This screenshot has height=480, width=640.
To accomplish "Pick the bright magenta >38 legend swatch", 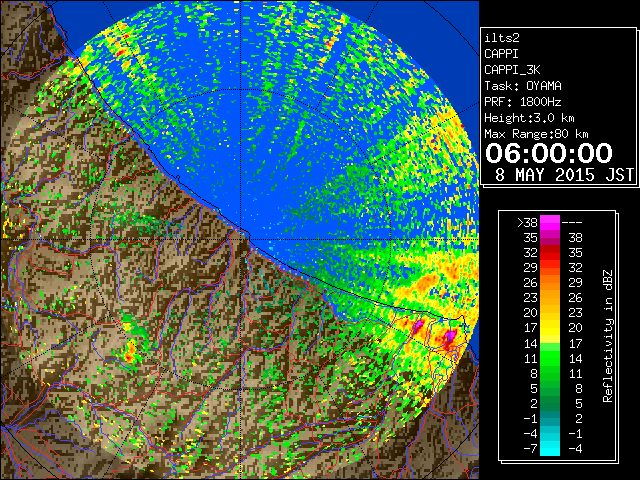I will 550,222.
